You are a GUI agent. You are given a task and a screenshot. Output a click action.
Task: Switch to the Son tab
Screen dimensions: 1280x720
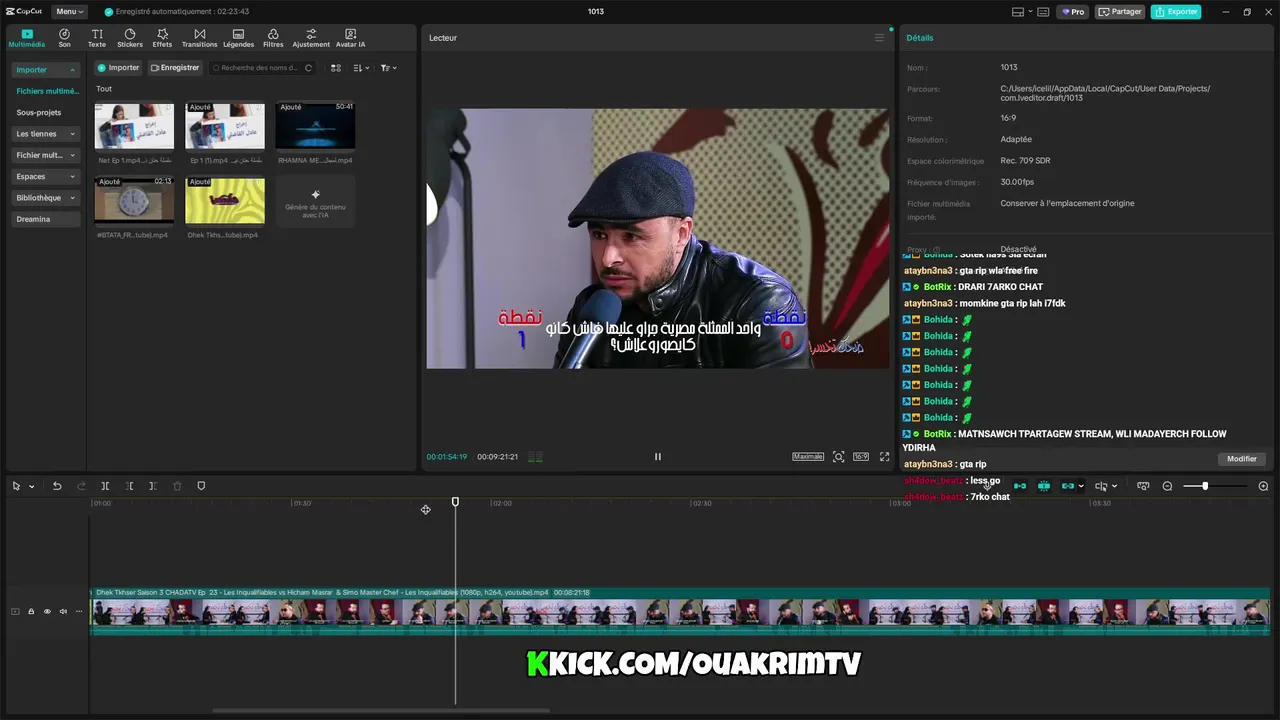(64, 38)
